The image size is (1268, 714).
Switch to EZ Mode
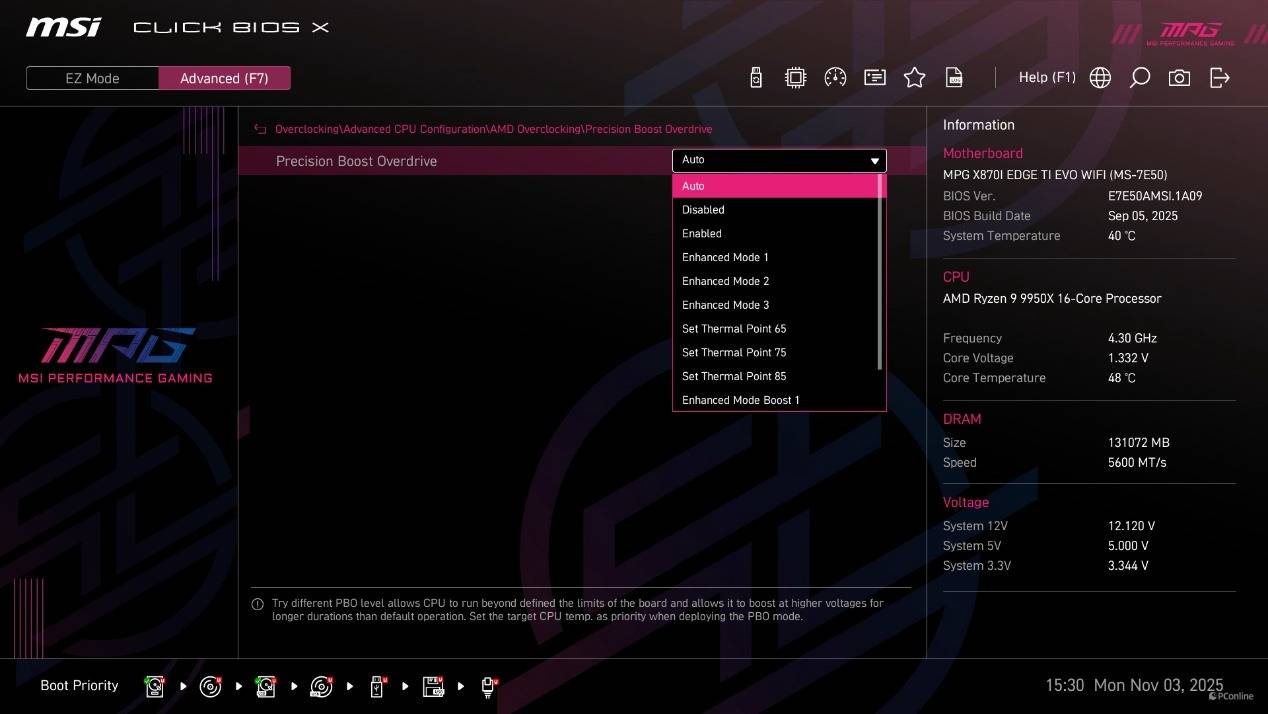coord(92,78)
